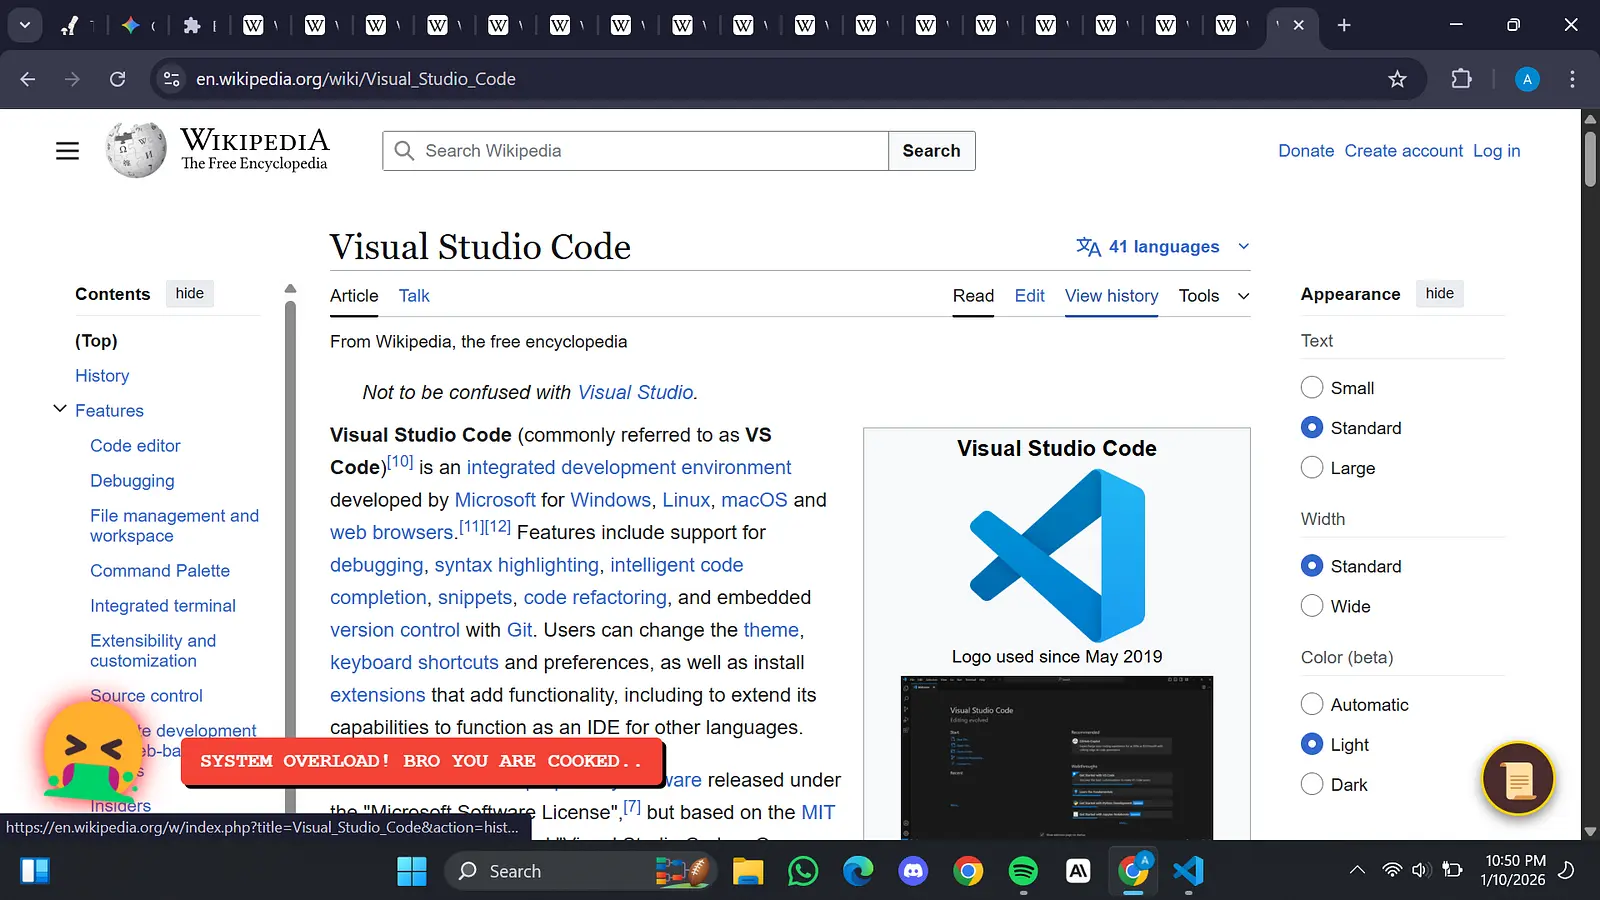1600x900 pixels.
Task: Open the View history tab
Action: (1111, 296)
